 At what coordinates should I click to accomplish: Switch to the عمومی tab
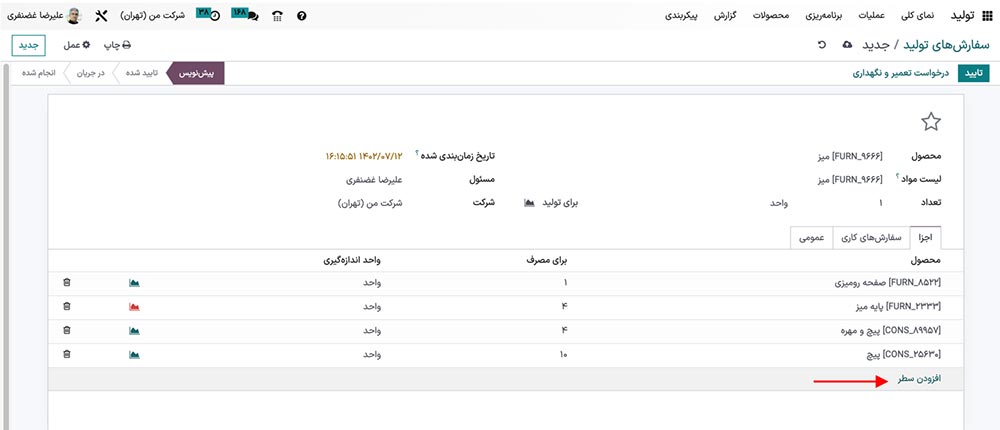(x=812, y=237)
